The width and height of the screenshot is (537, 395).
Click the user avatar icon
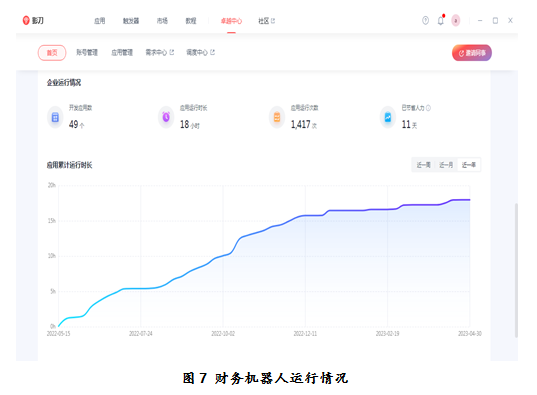tap(455, 21)
